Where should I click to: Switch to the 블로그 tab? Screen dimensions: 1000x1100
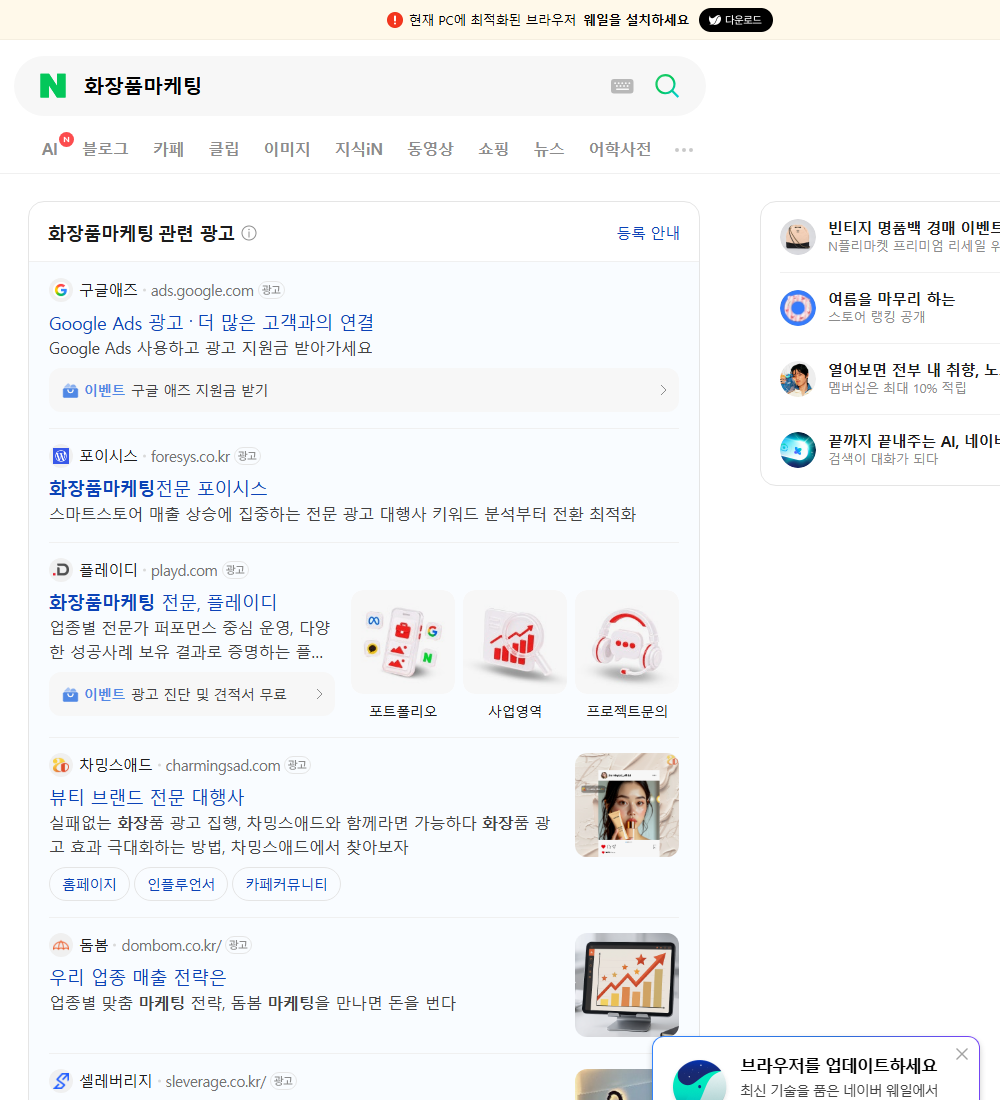tap(105, 149)
